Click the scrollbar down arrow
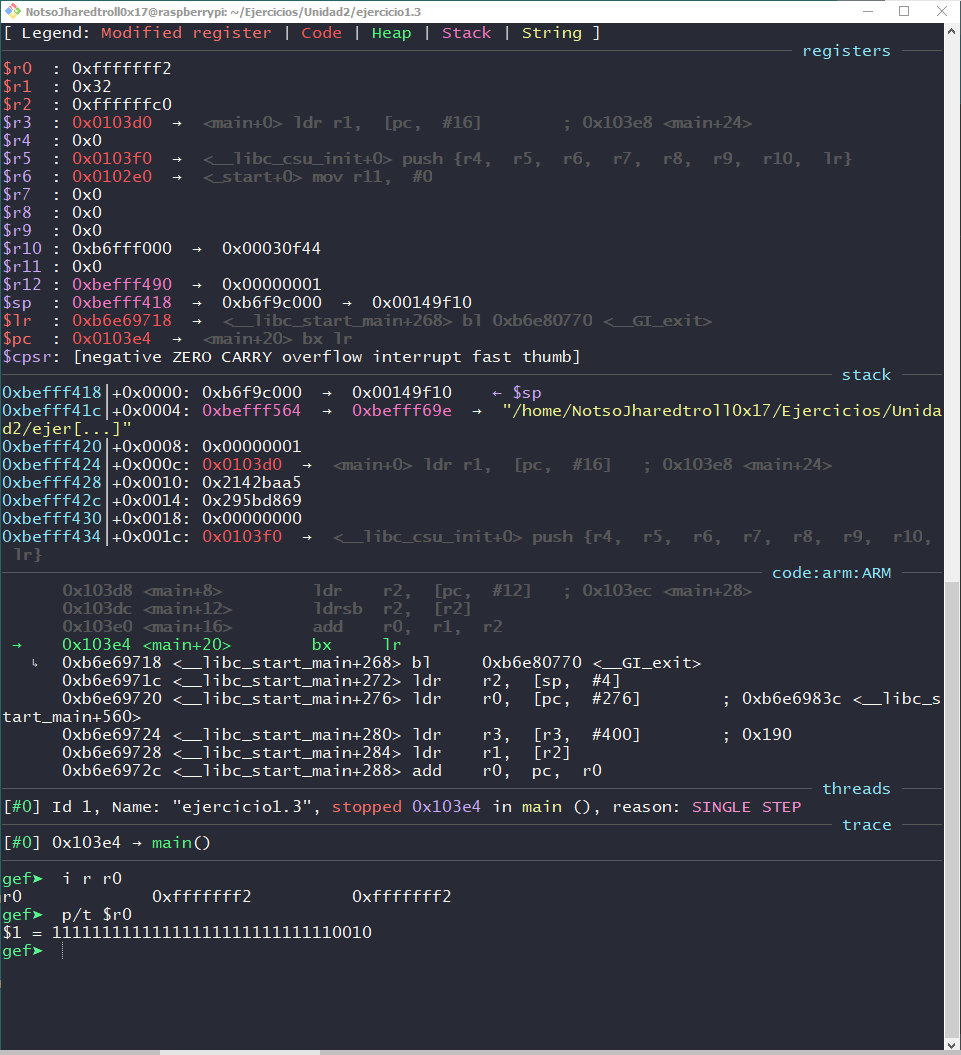 coord(951,1044)
